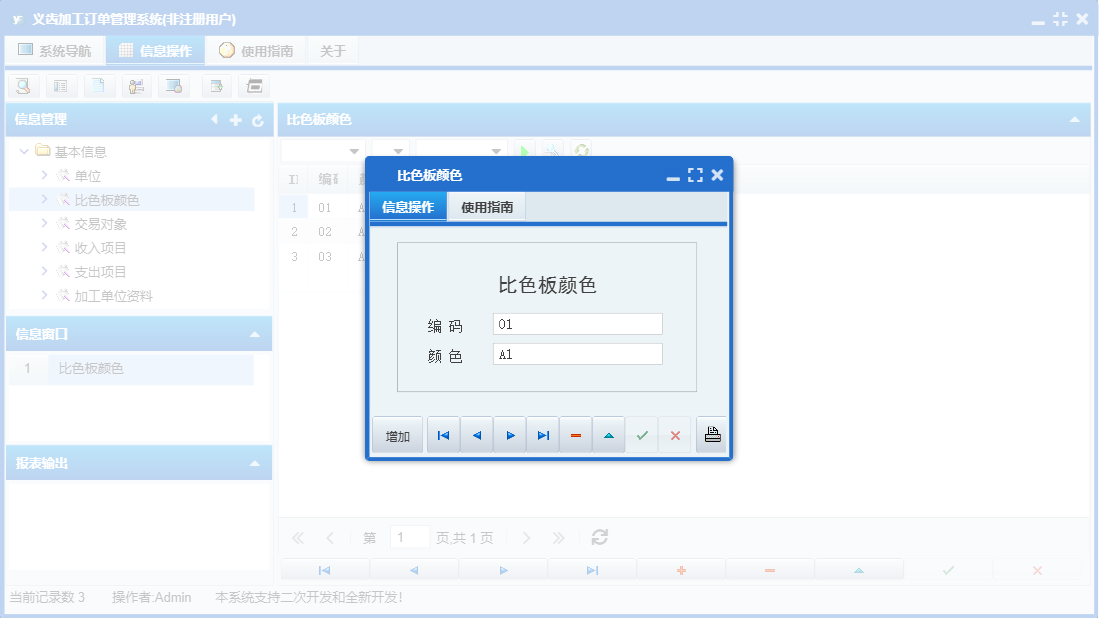Click the new document icon in the toolbar
Screen dimensions: 1099x618
coord(97,86)
